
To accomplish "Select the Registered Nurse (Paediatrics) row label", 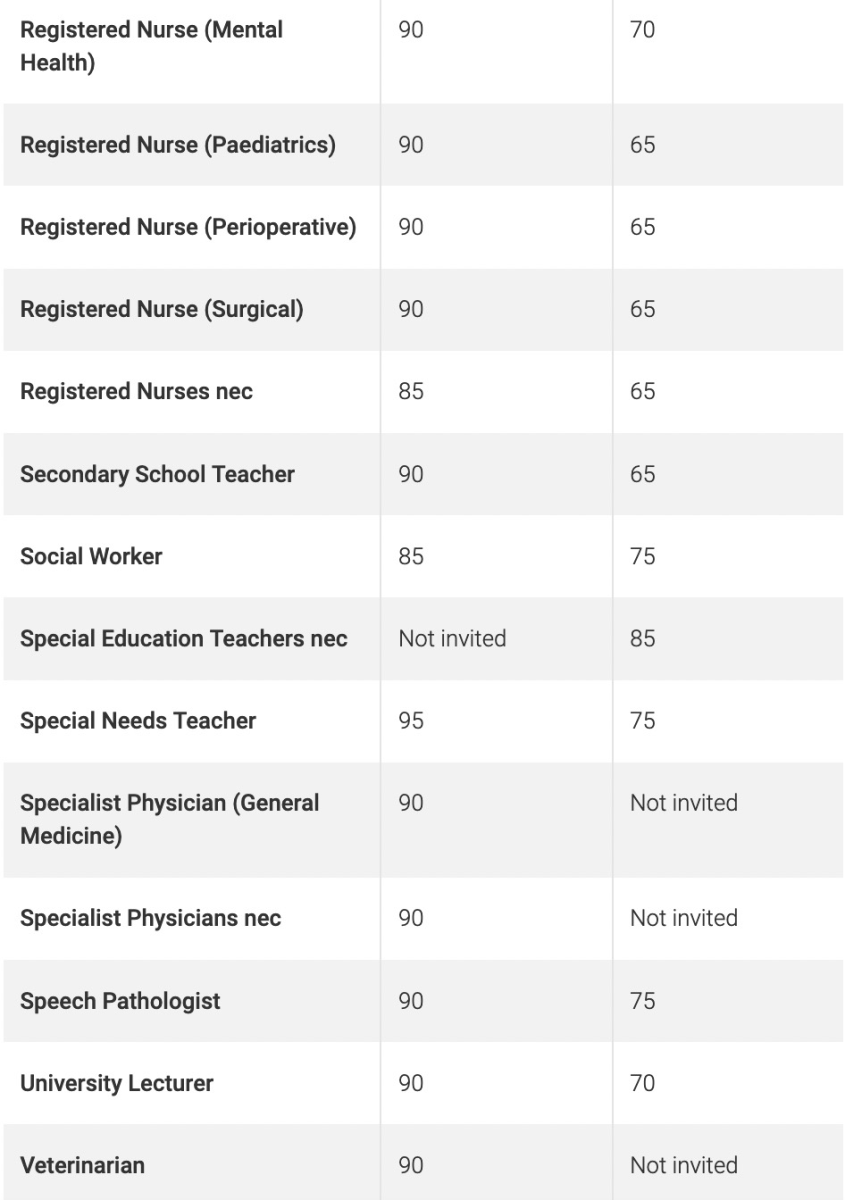I will [x=178, y=145].
